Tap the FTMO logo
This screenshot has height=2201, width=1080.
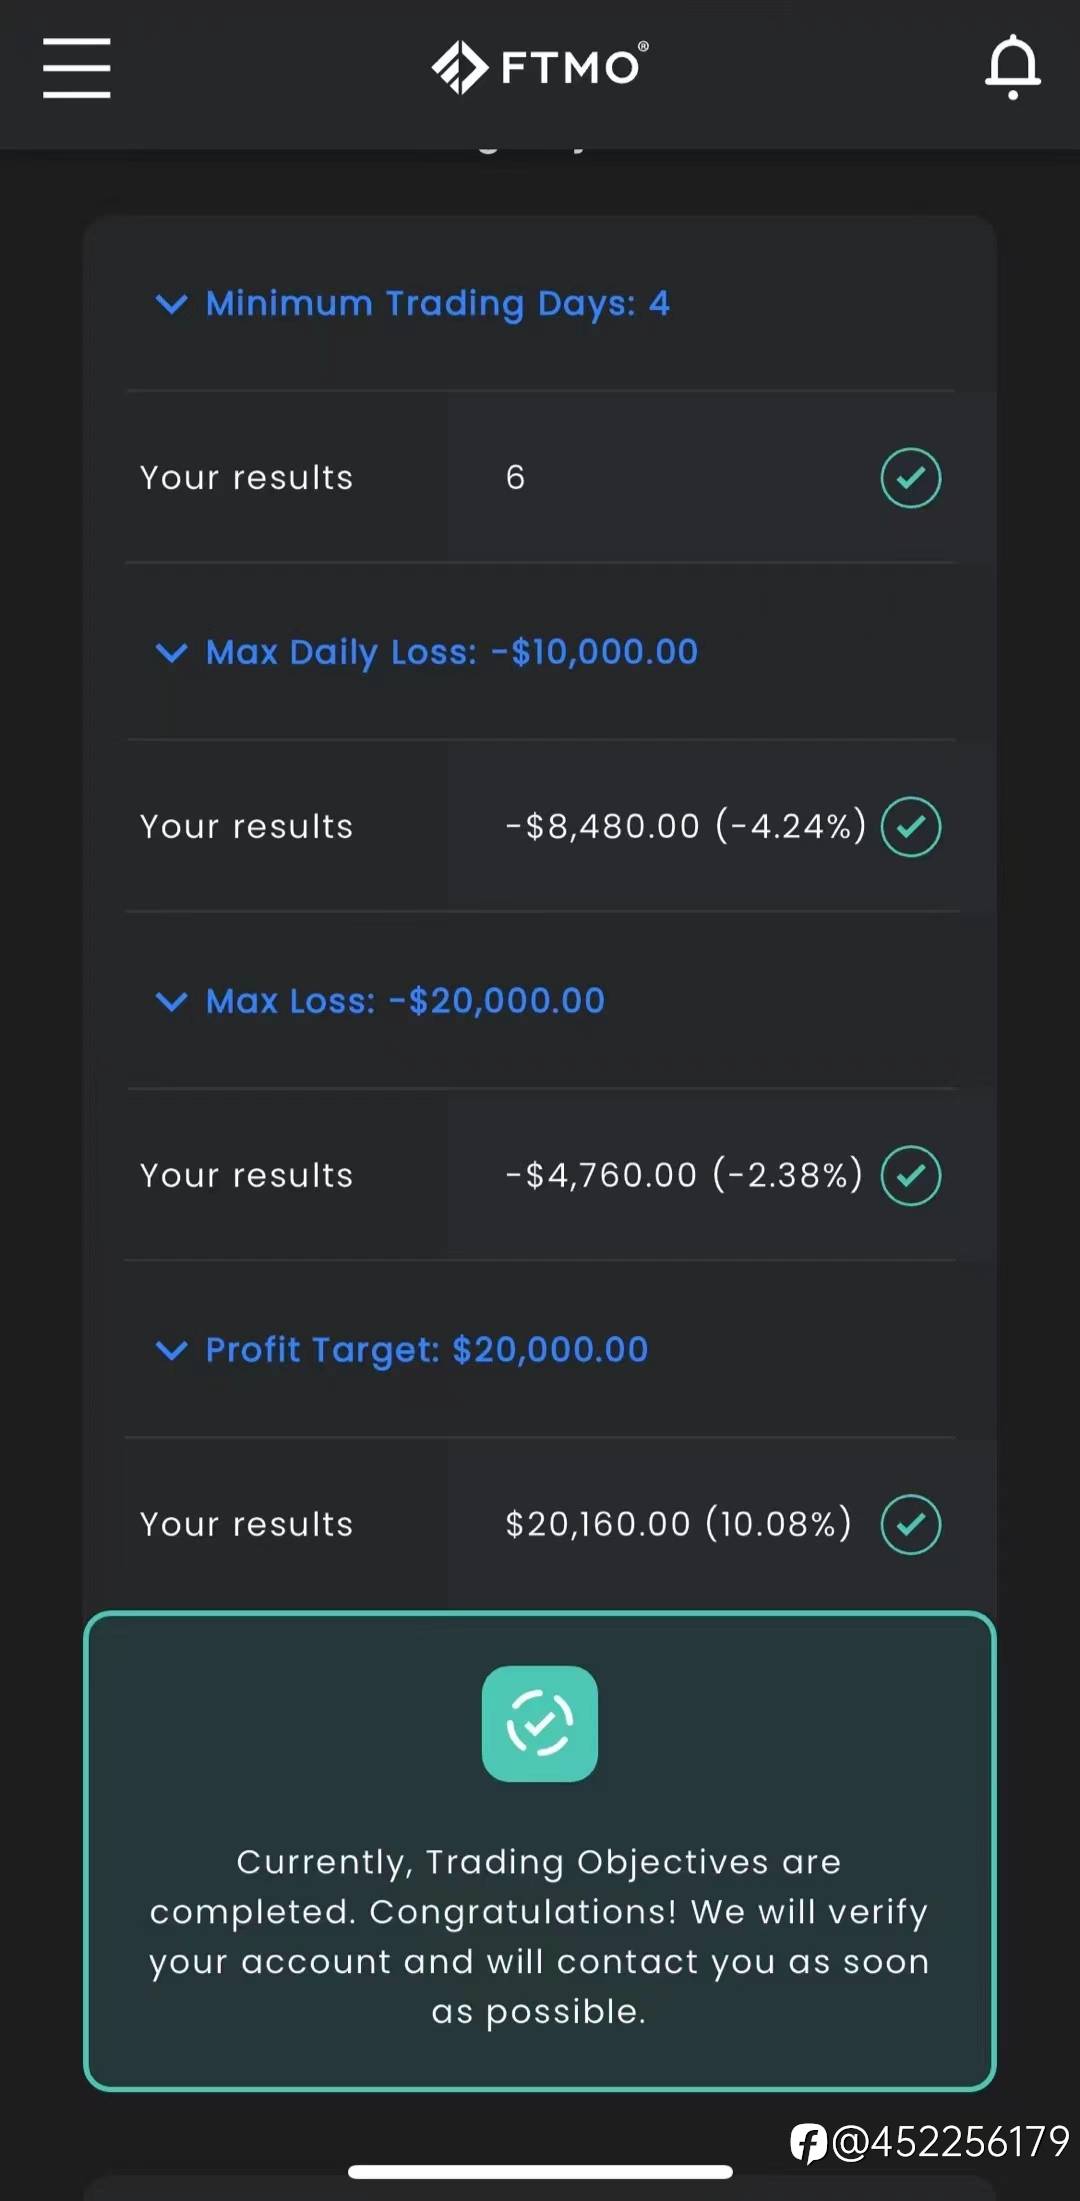pyautogui.click(x=540, y=67)
